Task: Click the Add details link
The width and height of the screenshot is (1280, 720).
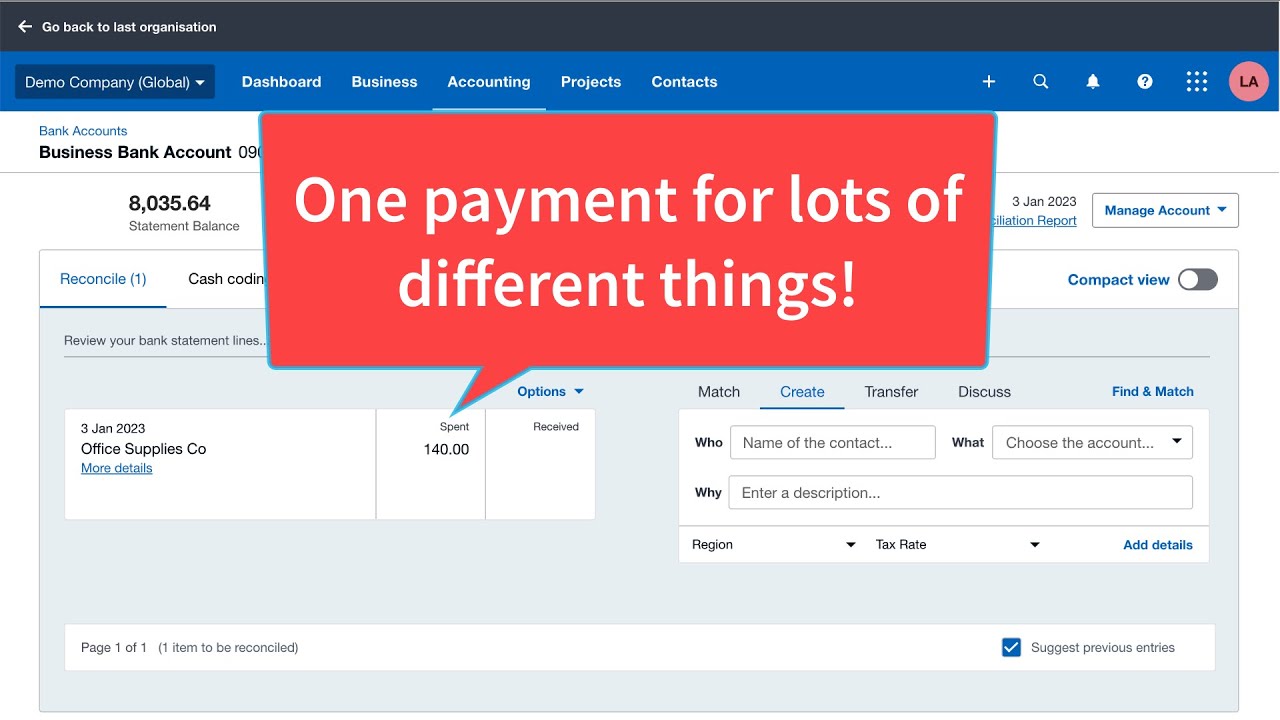Action: click(1158, 545)
